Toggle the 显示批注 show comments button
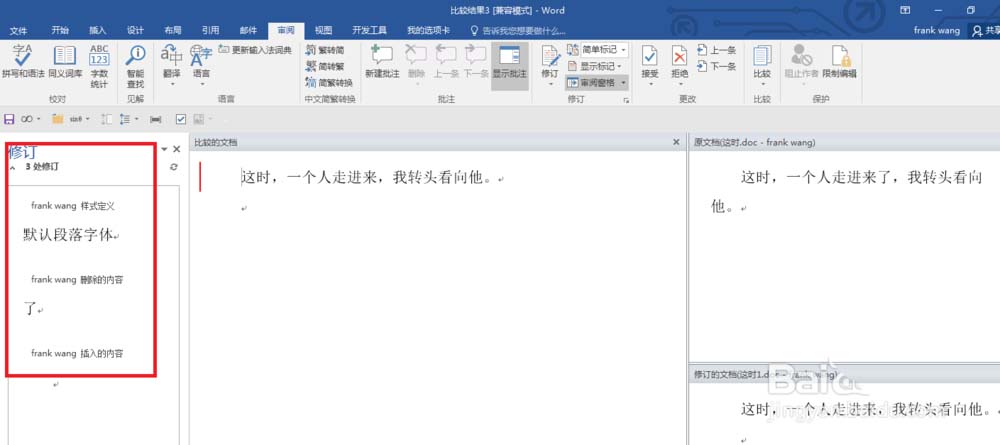Screen dimensions: 1000x445 (509, 62)
